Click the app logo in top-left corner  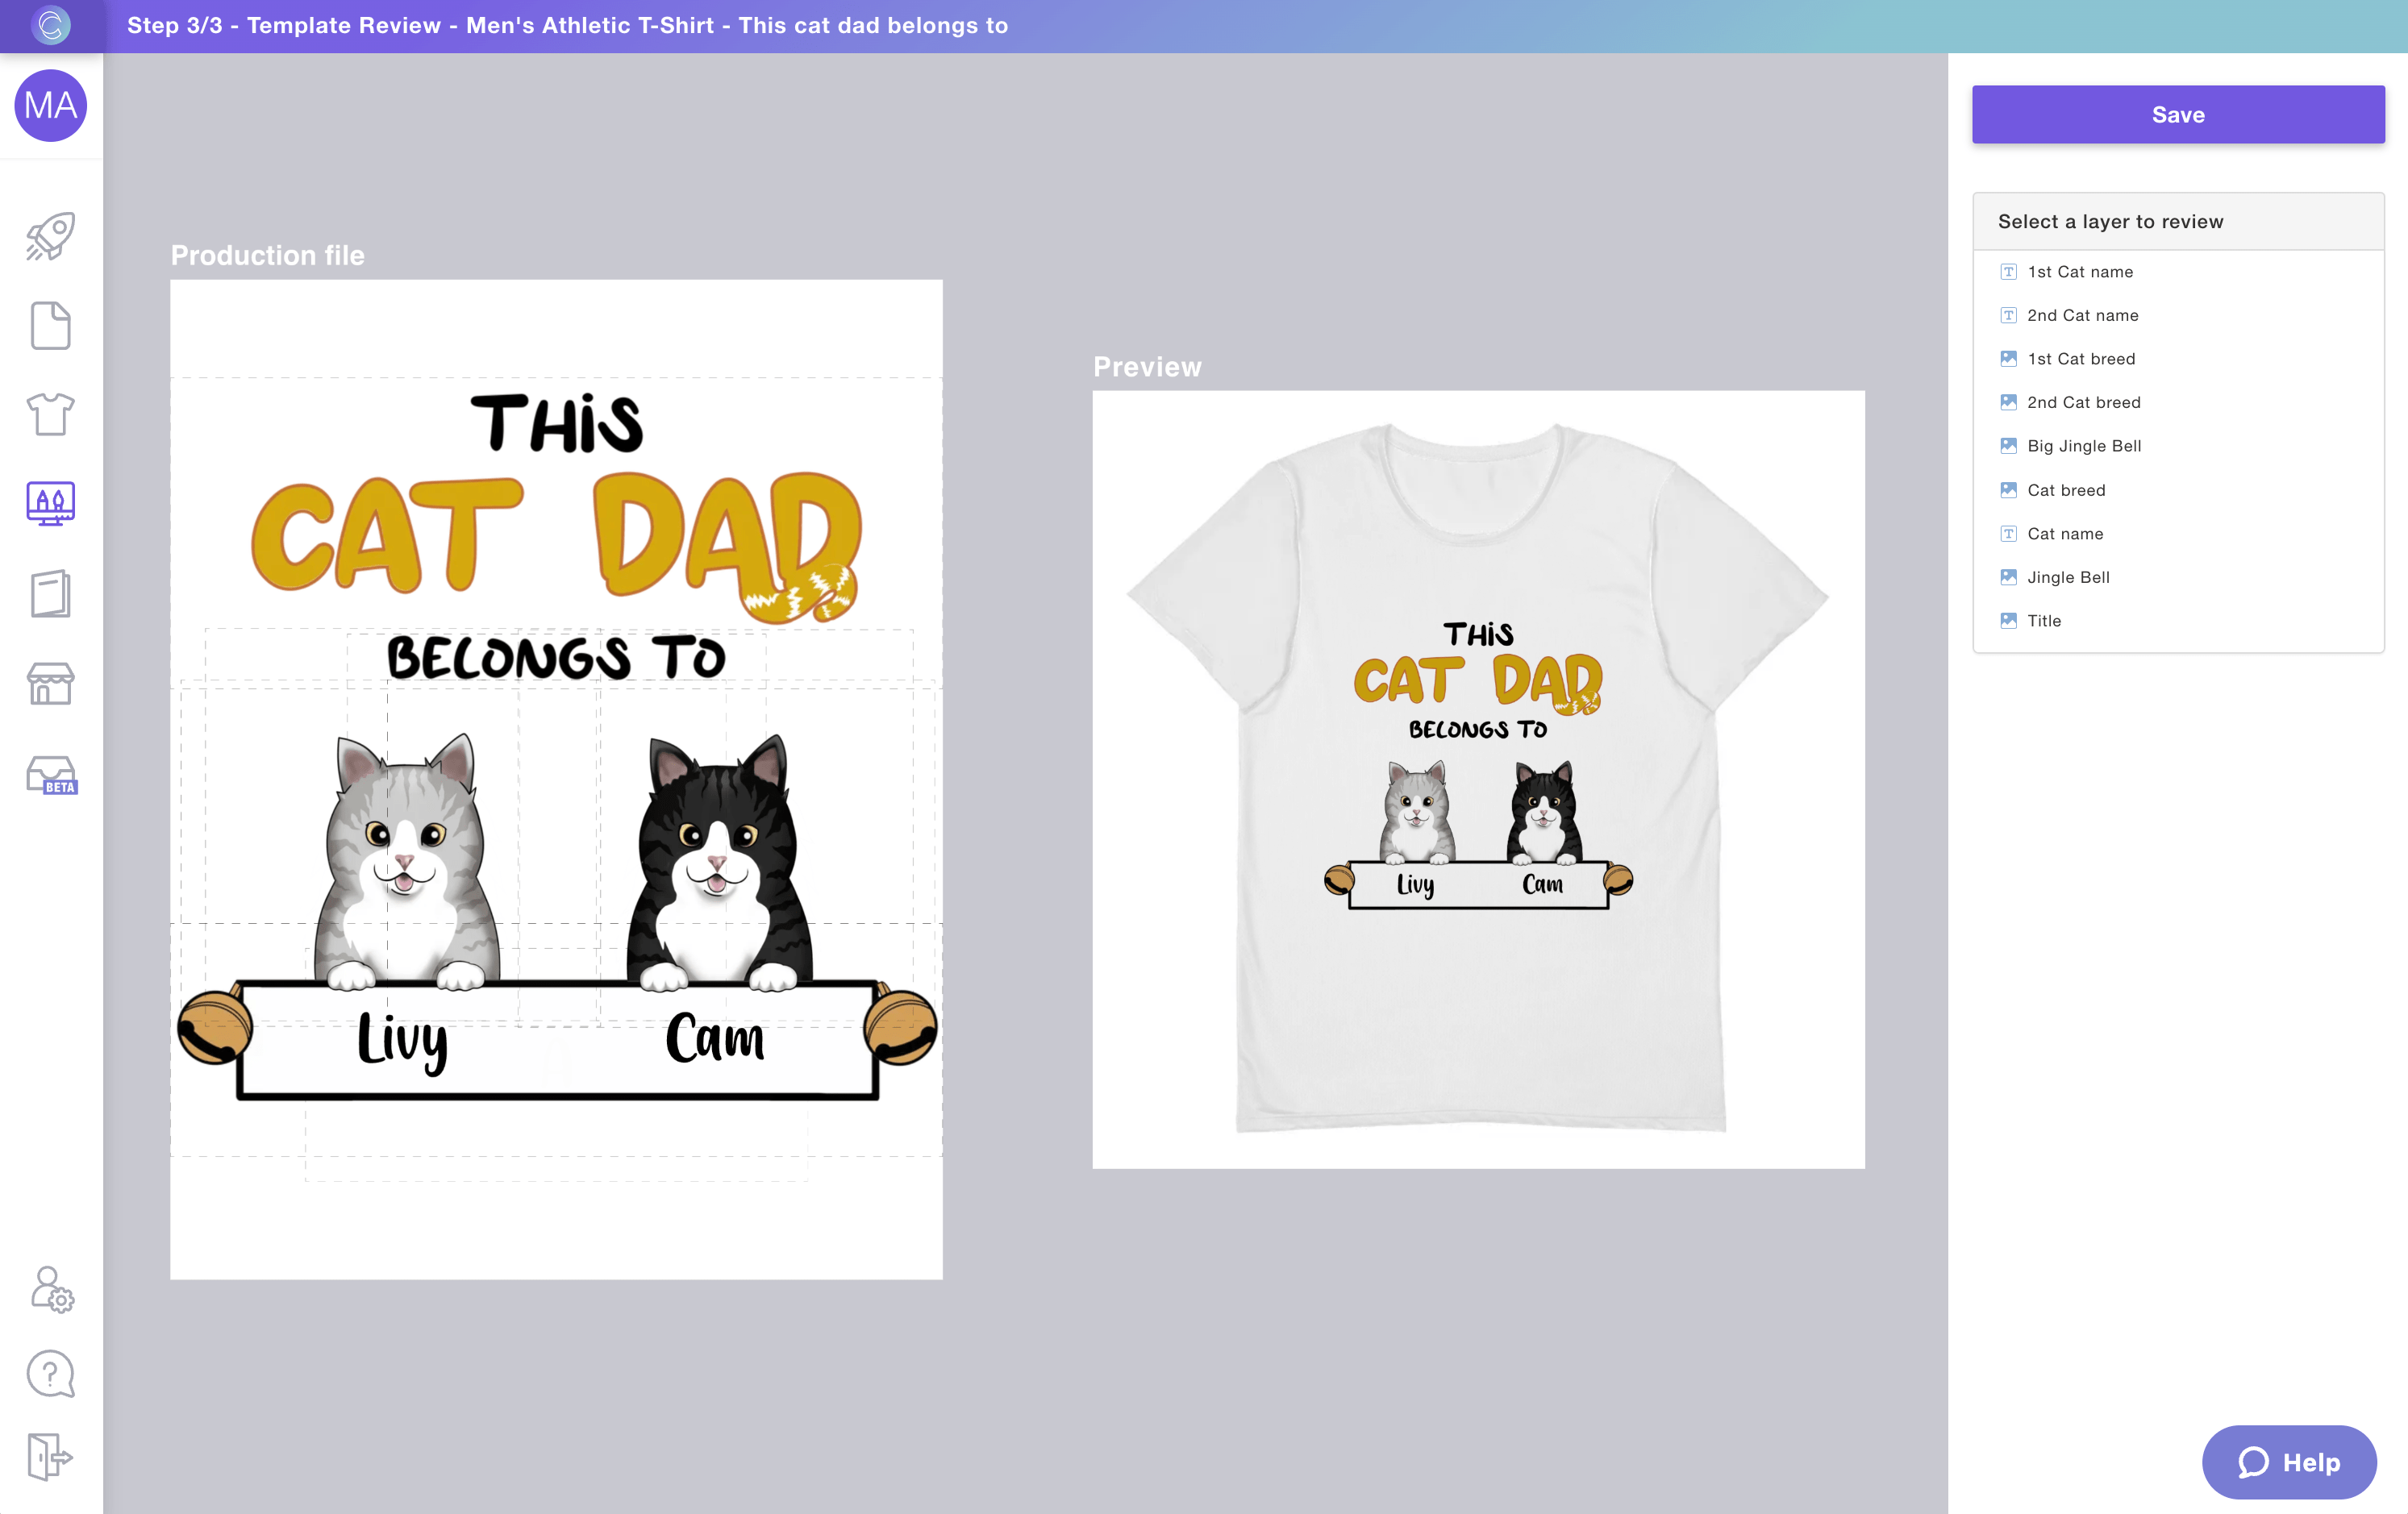(x=51, y=25)
